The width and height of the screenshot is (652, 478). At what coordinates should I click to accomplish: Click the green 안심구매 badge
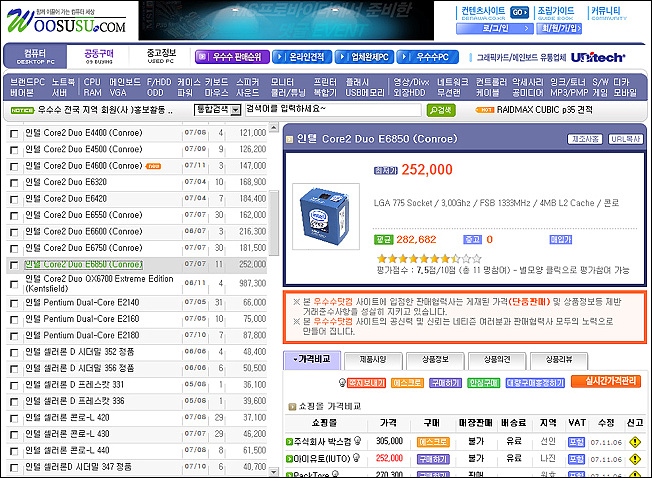pyautogui.click(x=483, y=383)
